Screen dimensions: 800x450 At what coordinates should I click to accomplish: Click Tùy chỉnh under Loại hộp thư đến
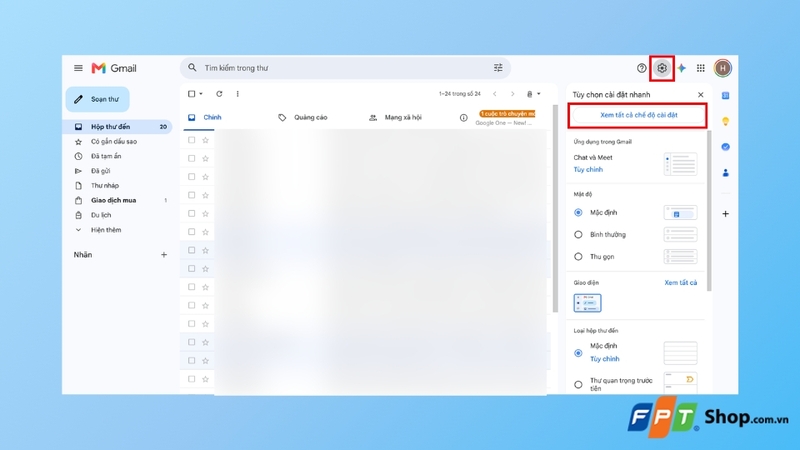coord(605,359)
